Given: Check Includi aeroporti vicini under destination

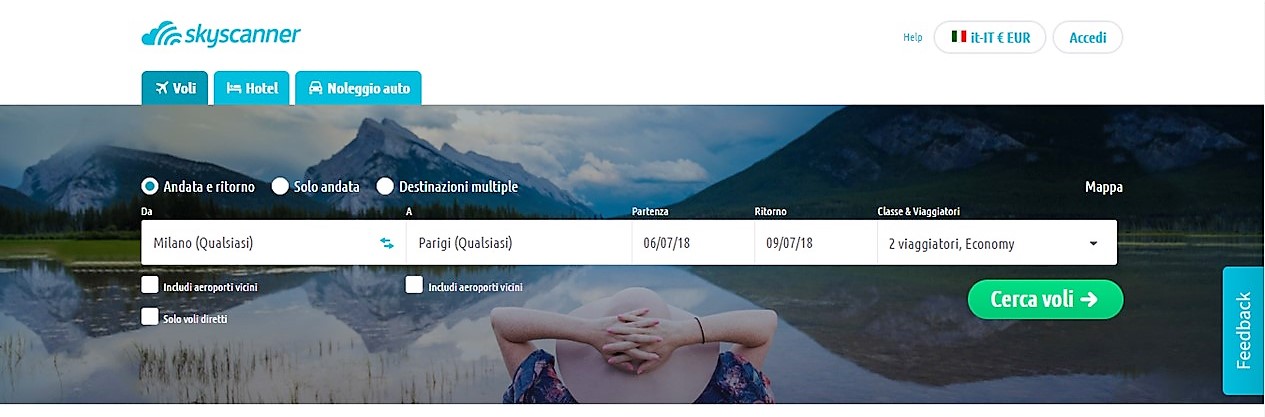Looking at the screenshot, I should (414, 285).
